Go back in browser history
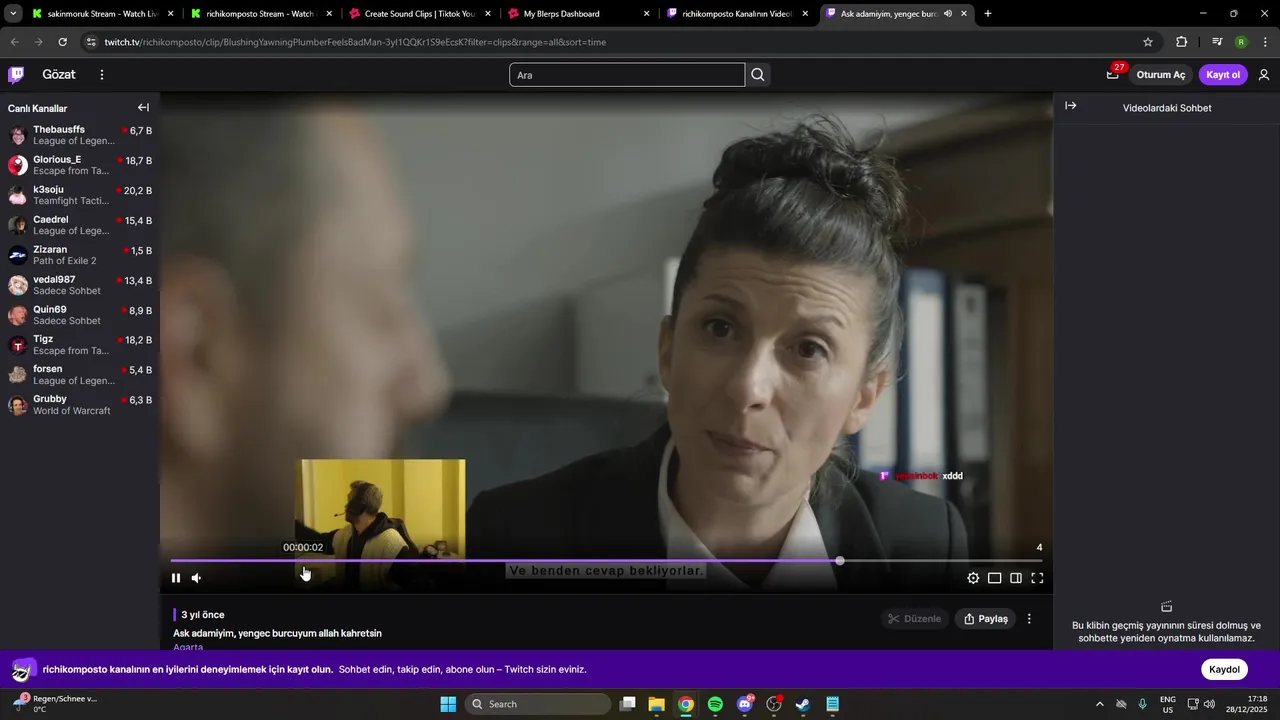 click(14, 42)
